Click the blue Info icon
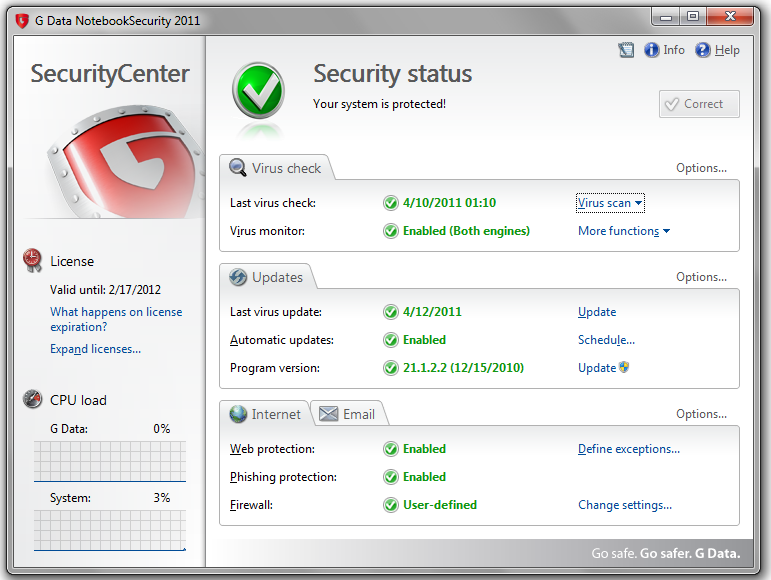This screenshot has height=580, width=771. click(x=652, y=50)
